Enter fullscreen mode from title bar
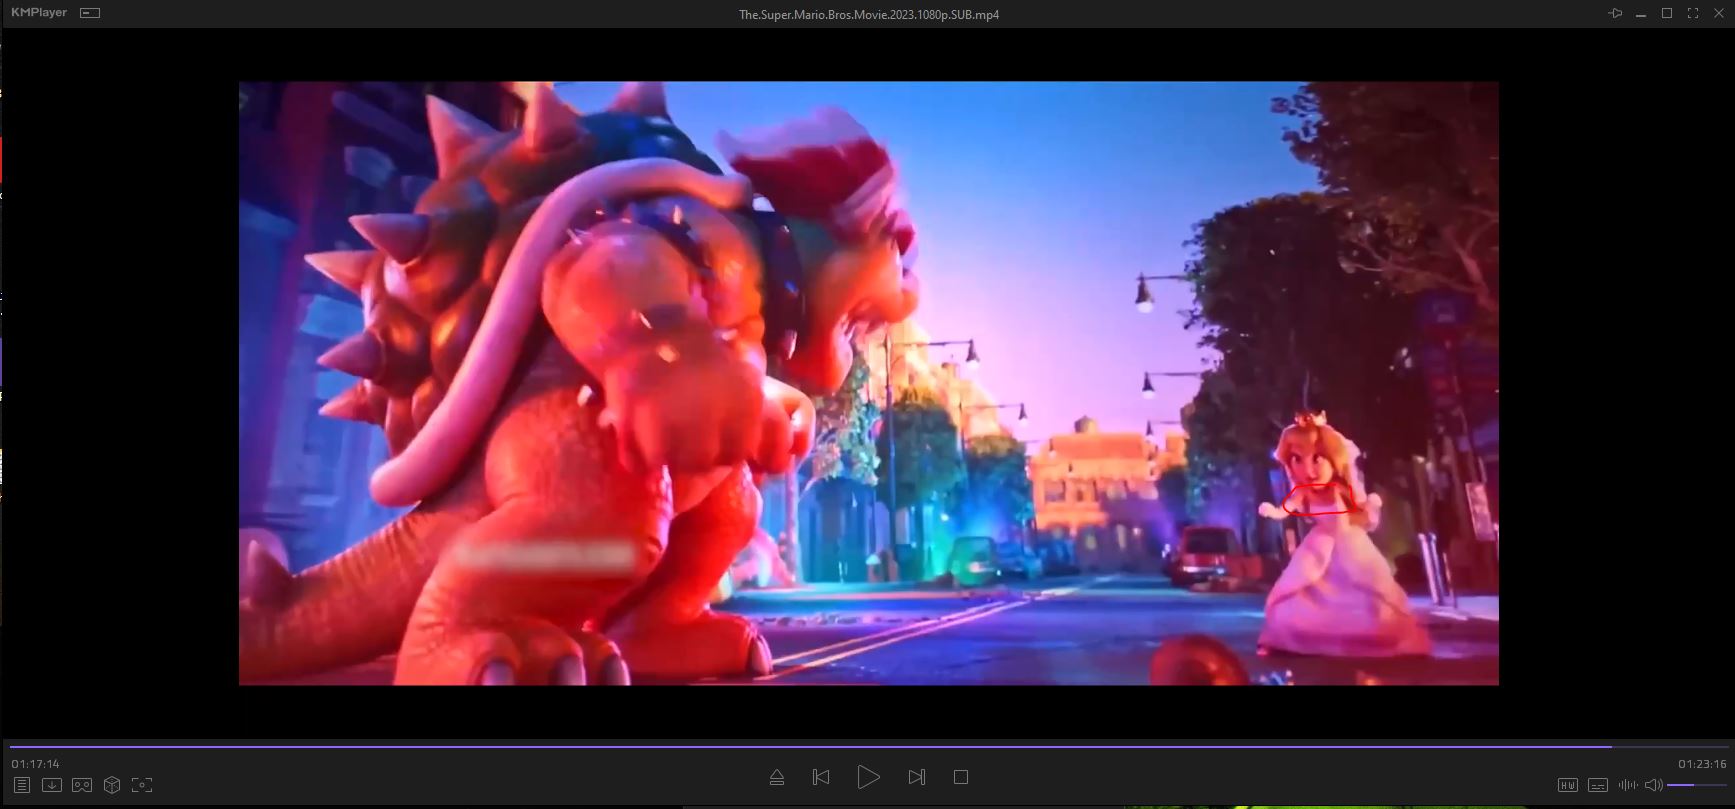Viewport: 1735px width, 809px height. tap(1693, 13)
